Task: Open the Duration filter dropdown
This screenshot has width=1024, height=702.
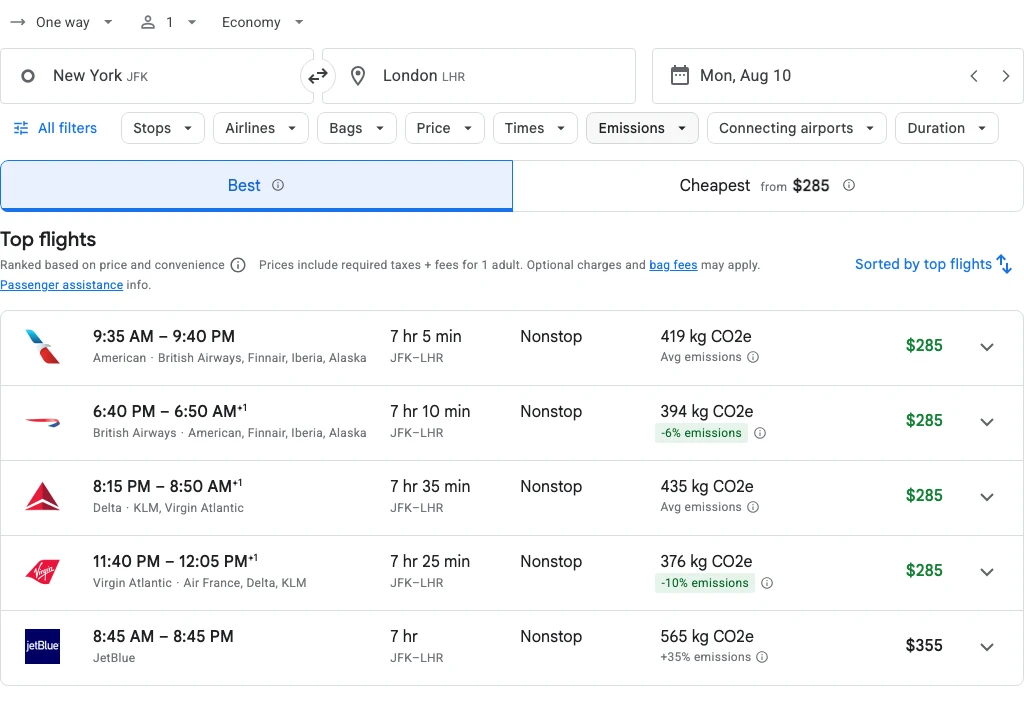Action: coord(946,128)
